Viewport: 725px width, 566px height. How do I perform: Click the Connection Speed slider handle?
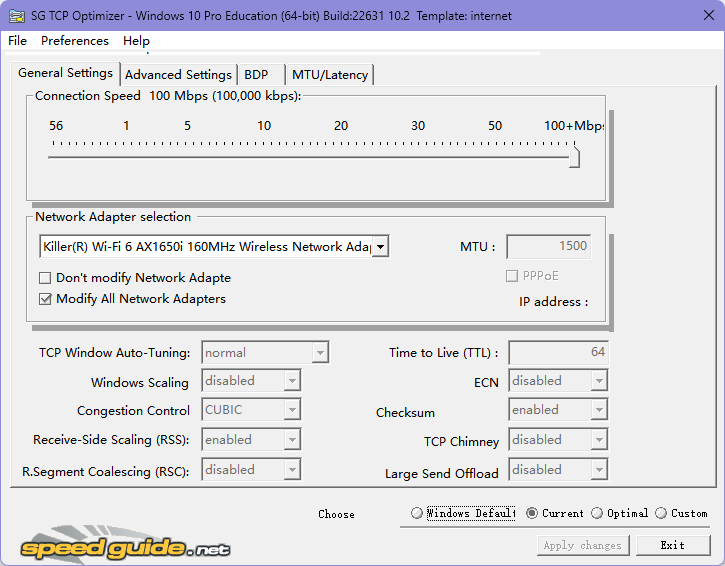pos(574,157)
